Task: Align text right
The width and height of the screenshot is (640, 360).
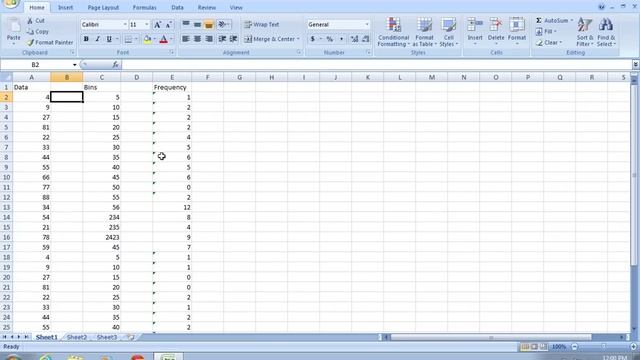Action: (209, 39)
